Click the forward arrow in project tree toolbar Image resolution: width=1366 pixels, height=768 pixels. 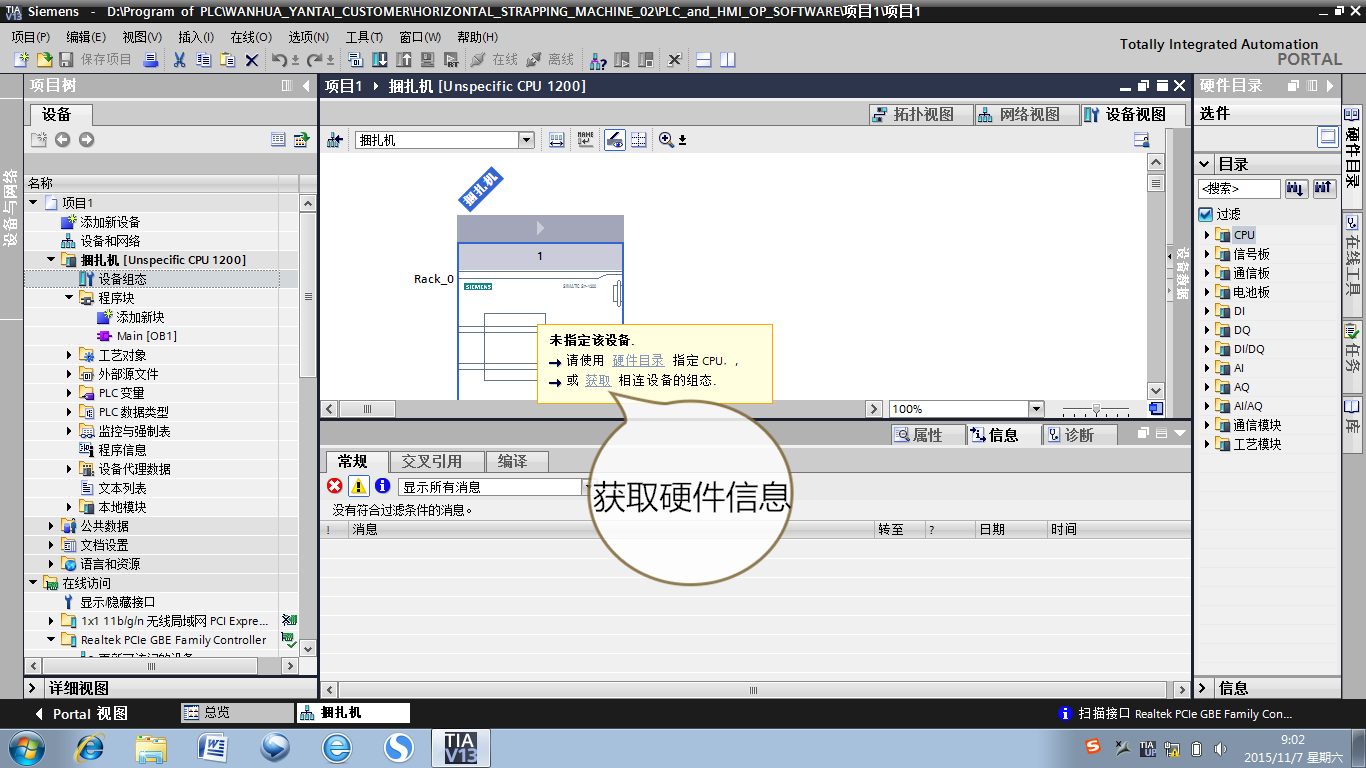click(x=87, y=140)
